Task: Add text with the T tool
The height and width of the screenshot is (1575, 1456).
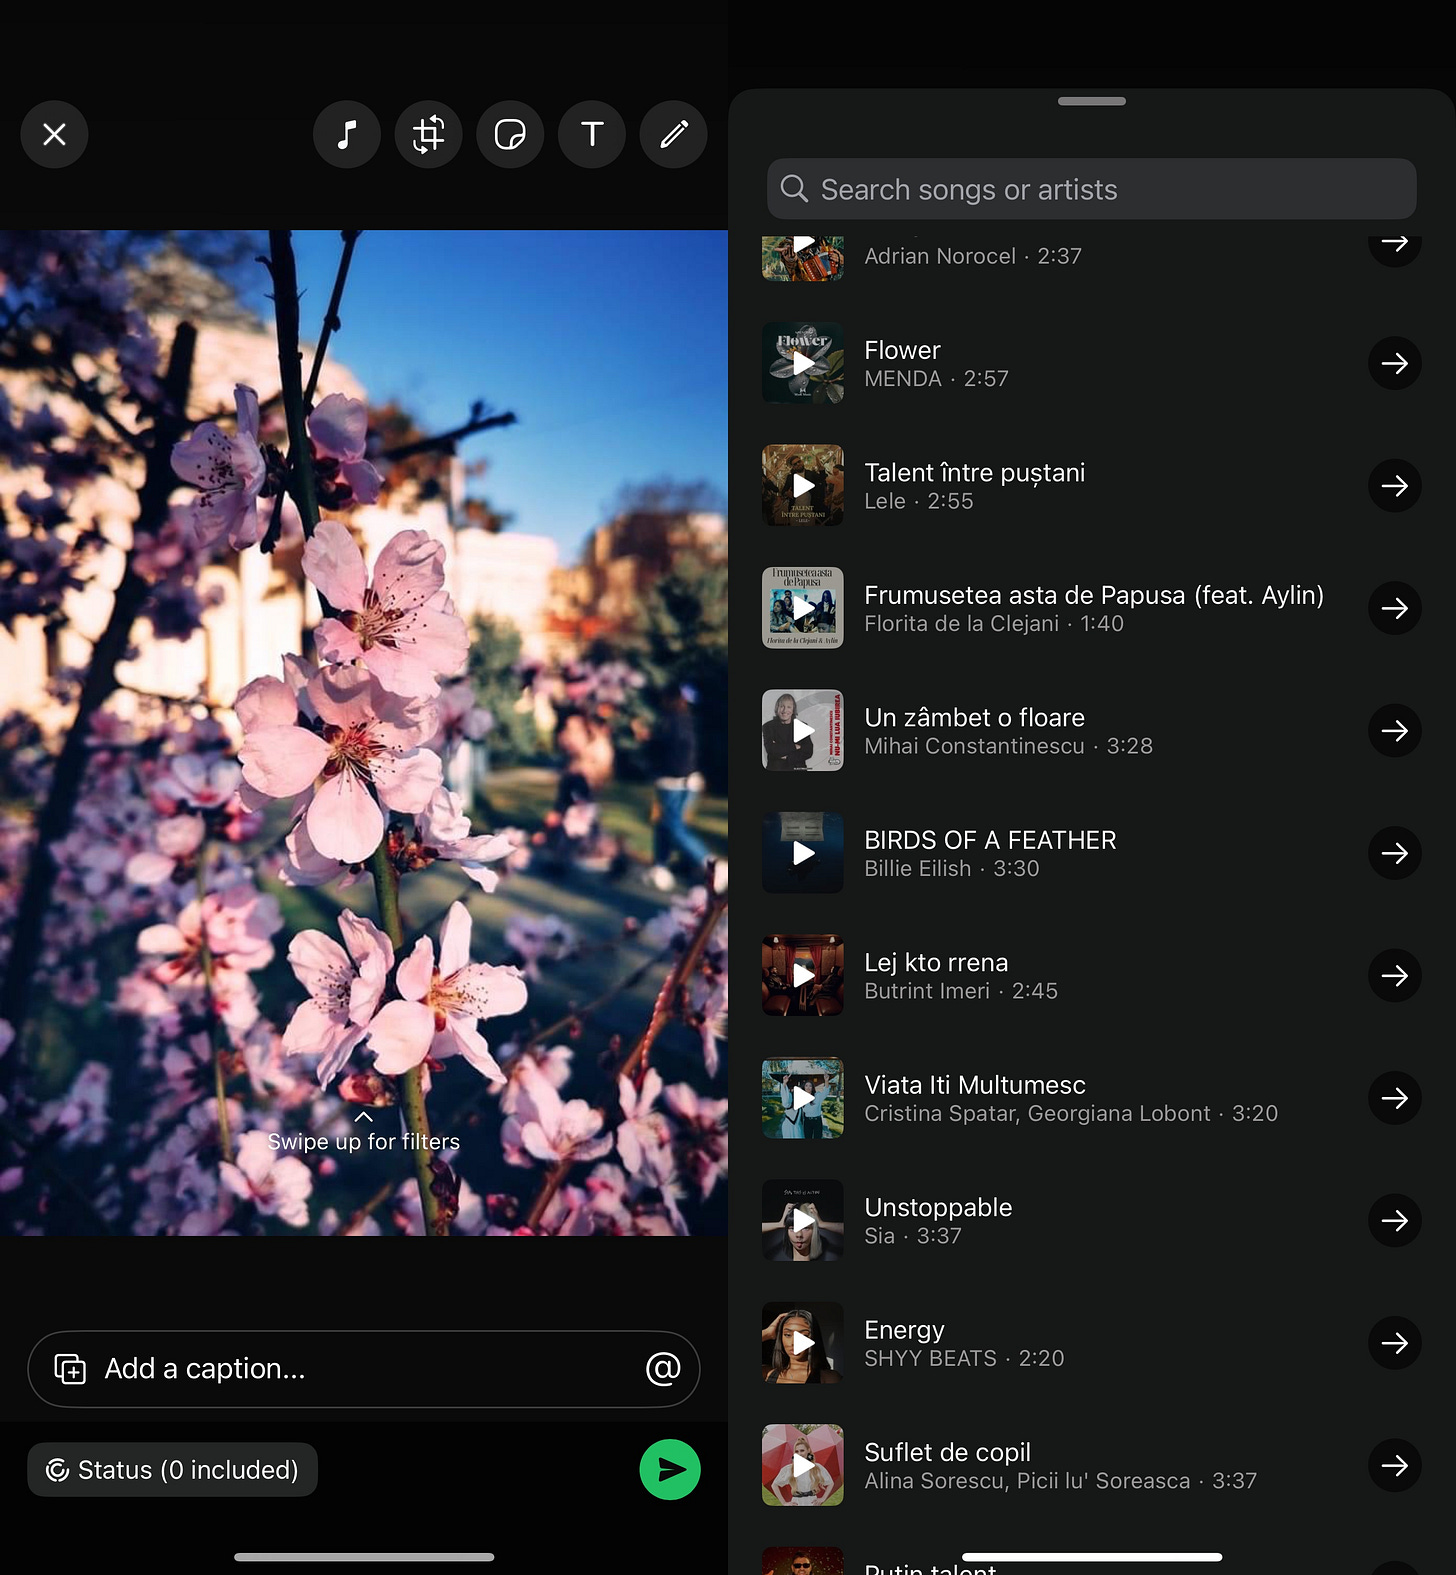Action: pos(592,134)
